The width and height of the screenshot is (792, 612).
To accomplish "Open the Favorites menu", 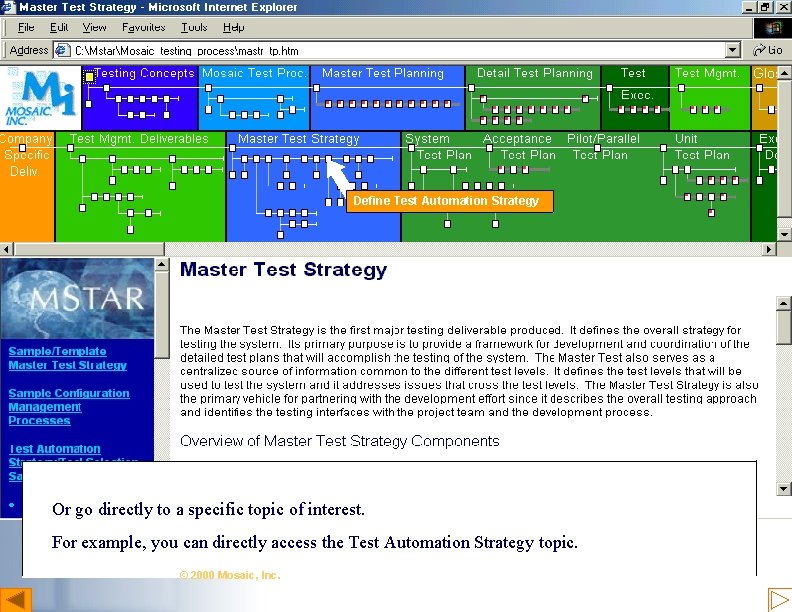I will pyautogui.click(x=143, y=27).
